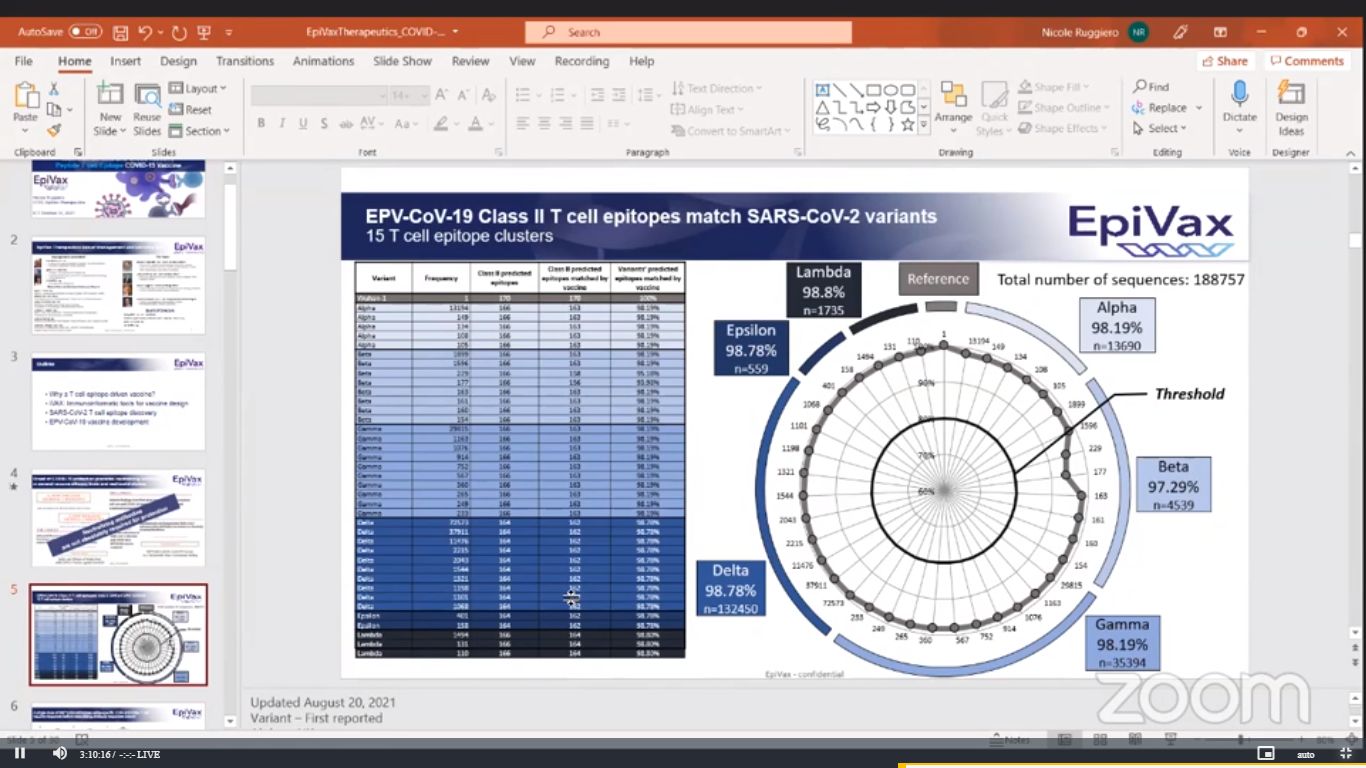Open Design Ideas
The height and width of the screenshot is (768, 1366).
coord(1291,108)
